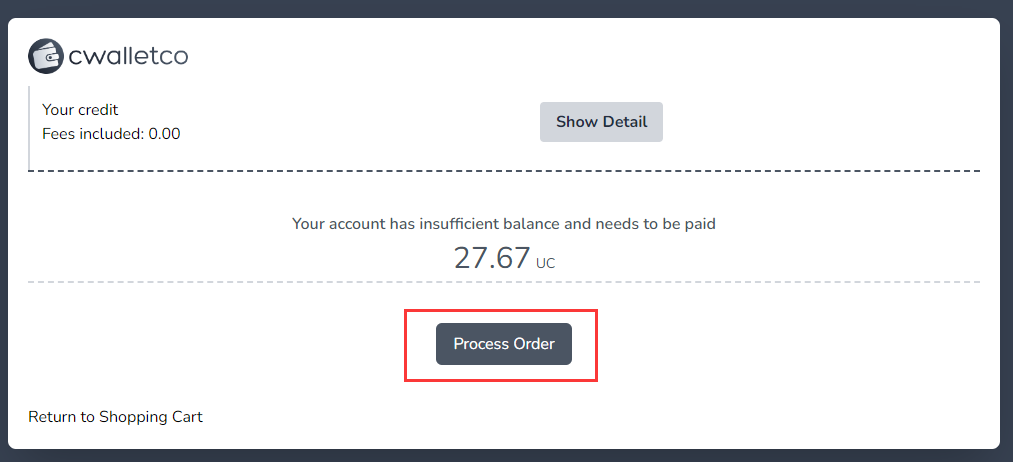
Task: Click the cwalletco wallet logo icon
Action: point(46,56)
